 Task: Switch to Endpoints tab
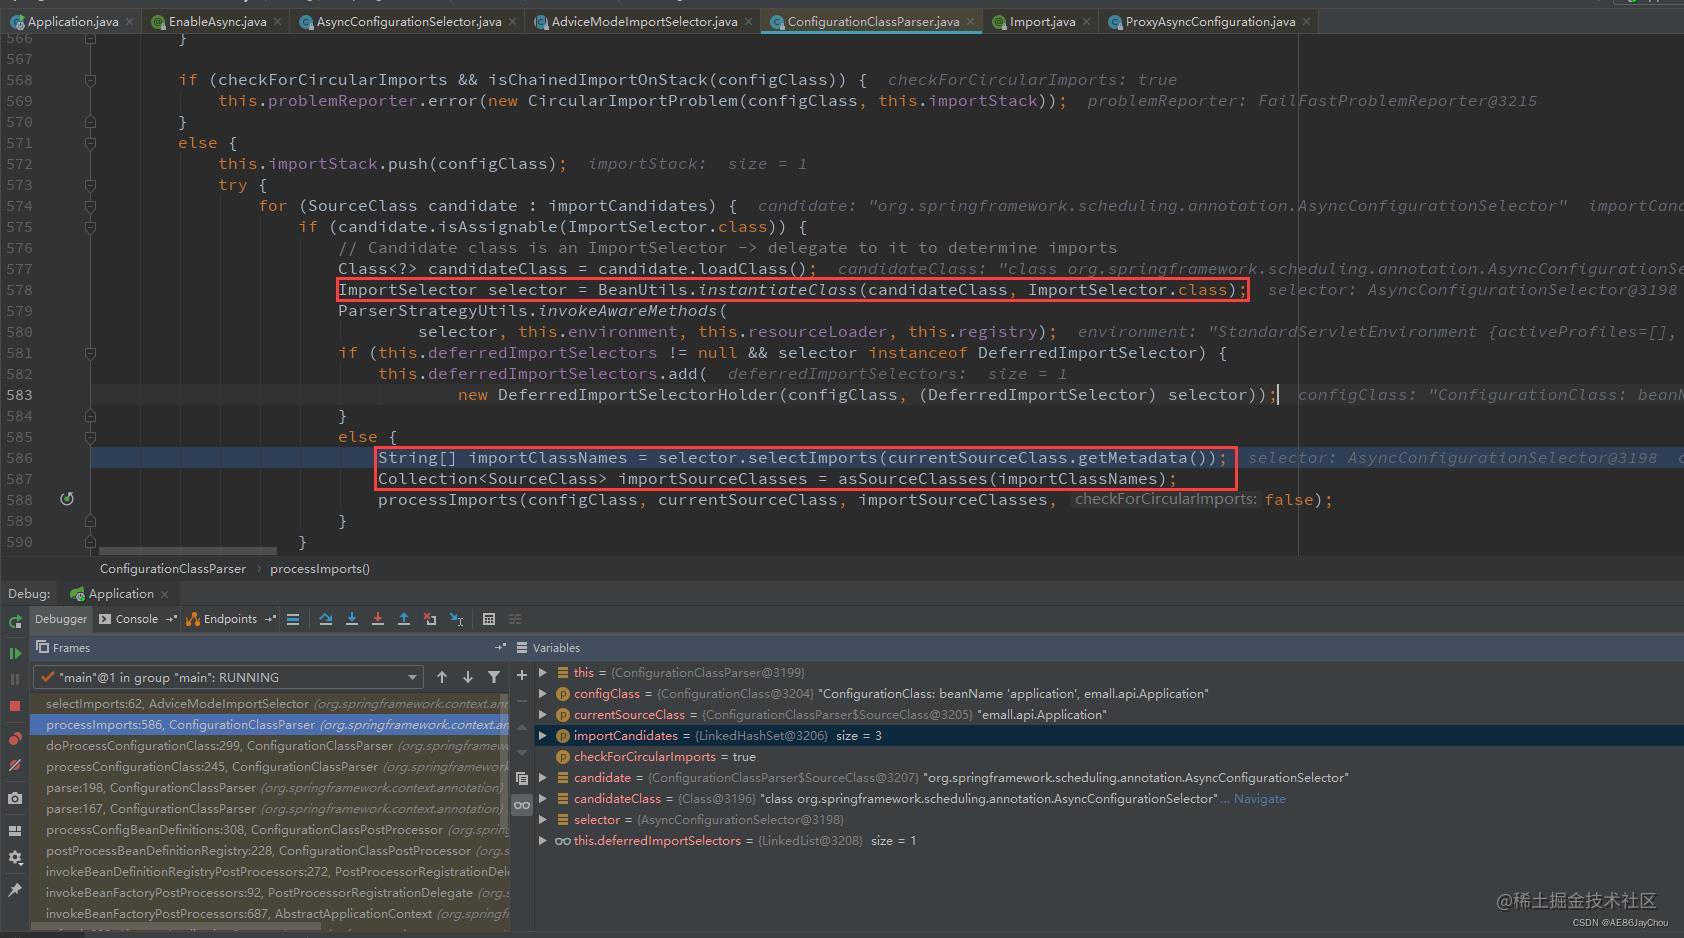[231, 619]
